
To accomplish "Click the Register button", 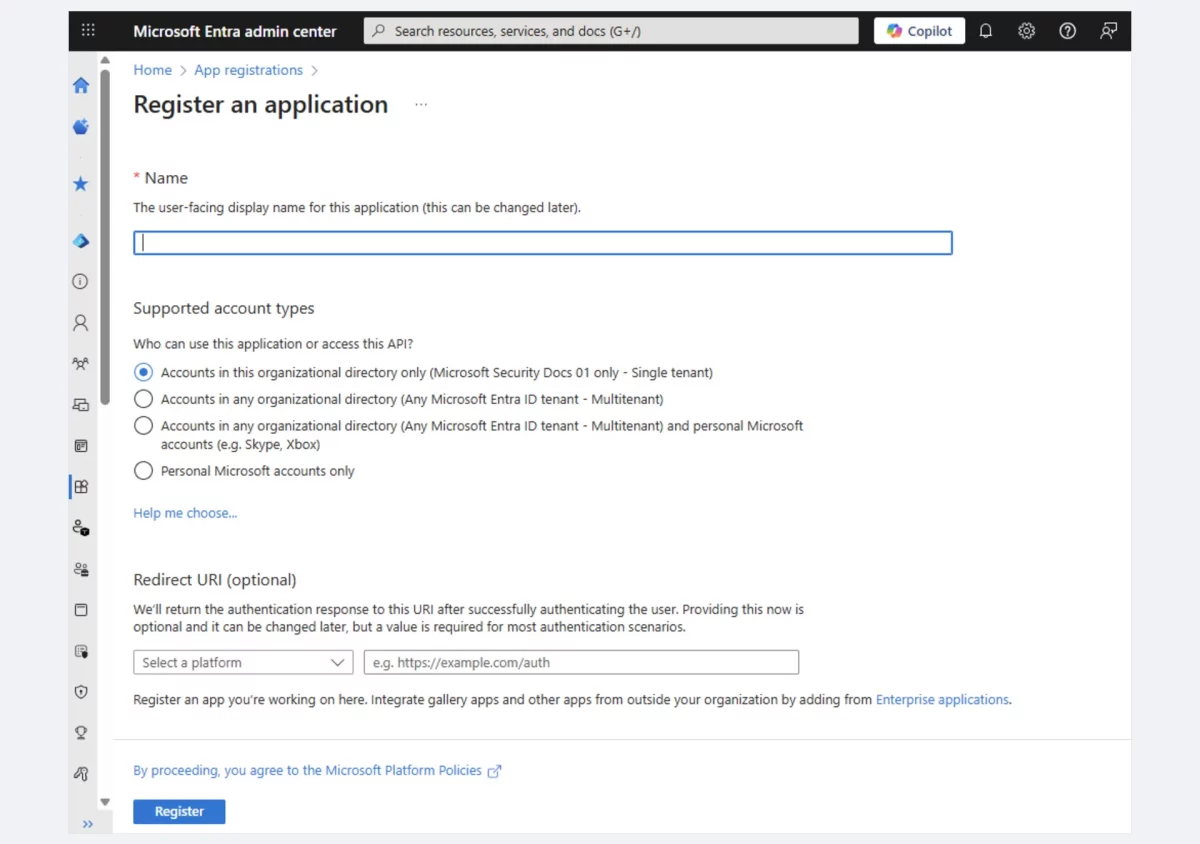I will pyautogui.click(x=179, y=812).
